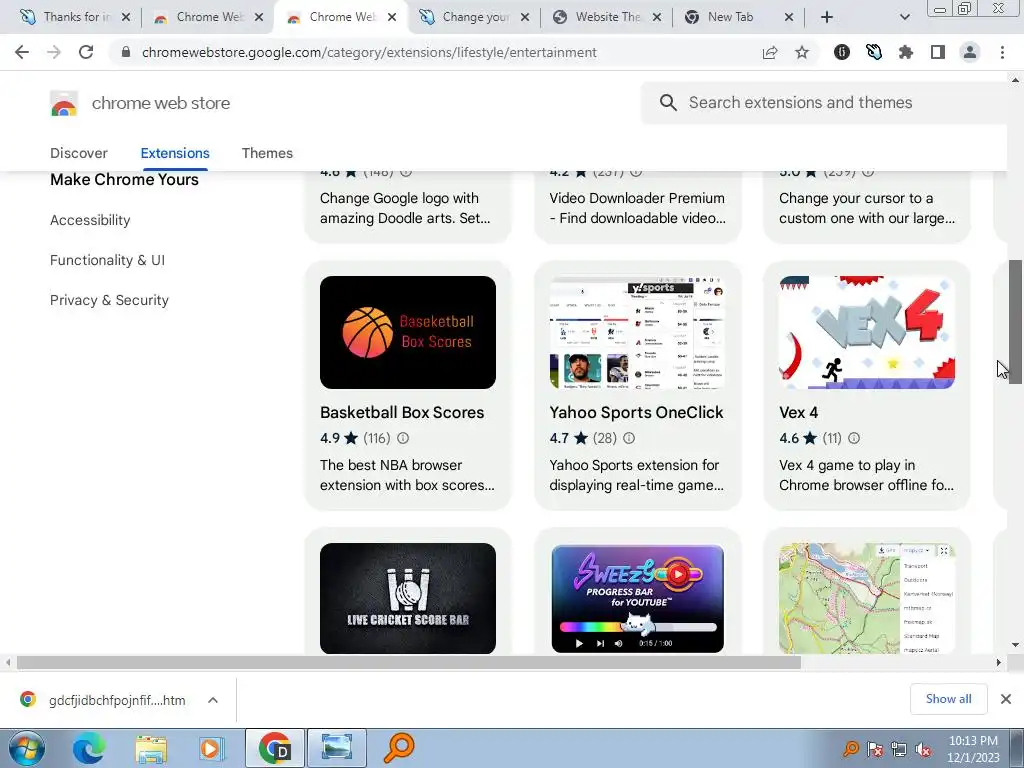Open the map extension thumbnail
The width and height of the screenshot is (1024, 768).
867,598
